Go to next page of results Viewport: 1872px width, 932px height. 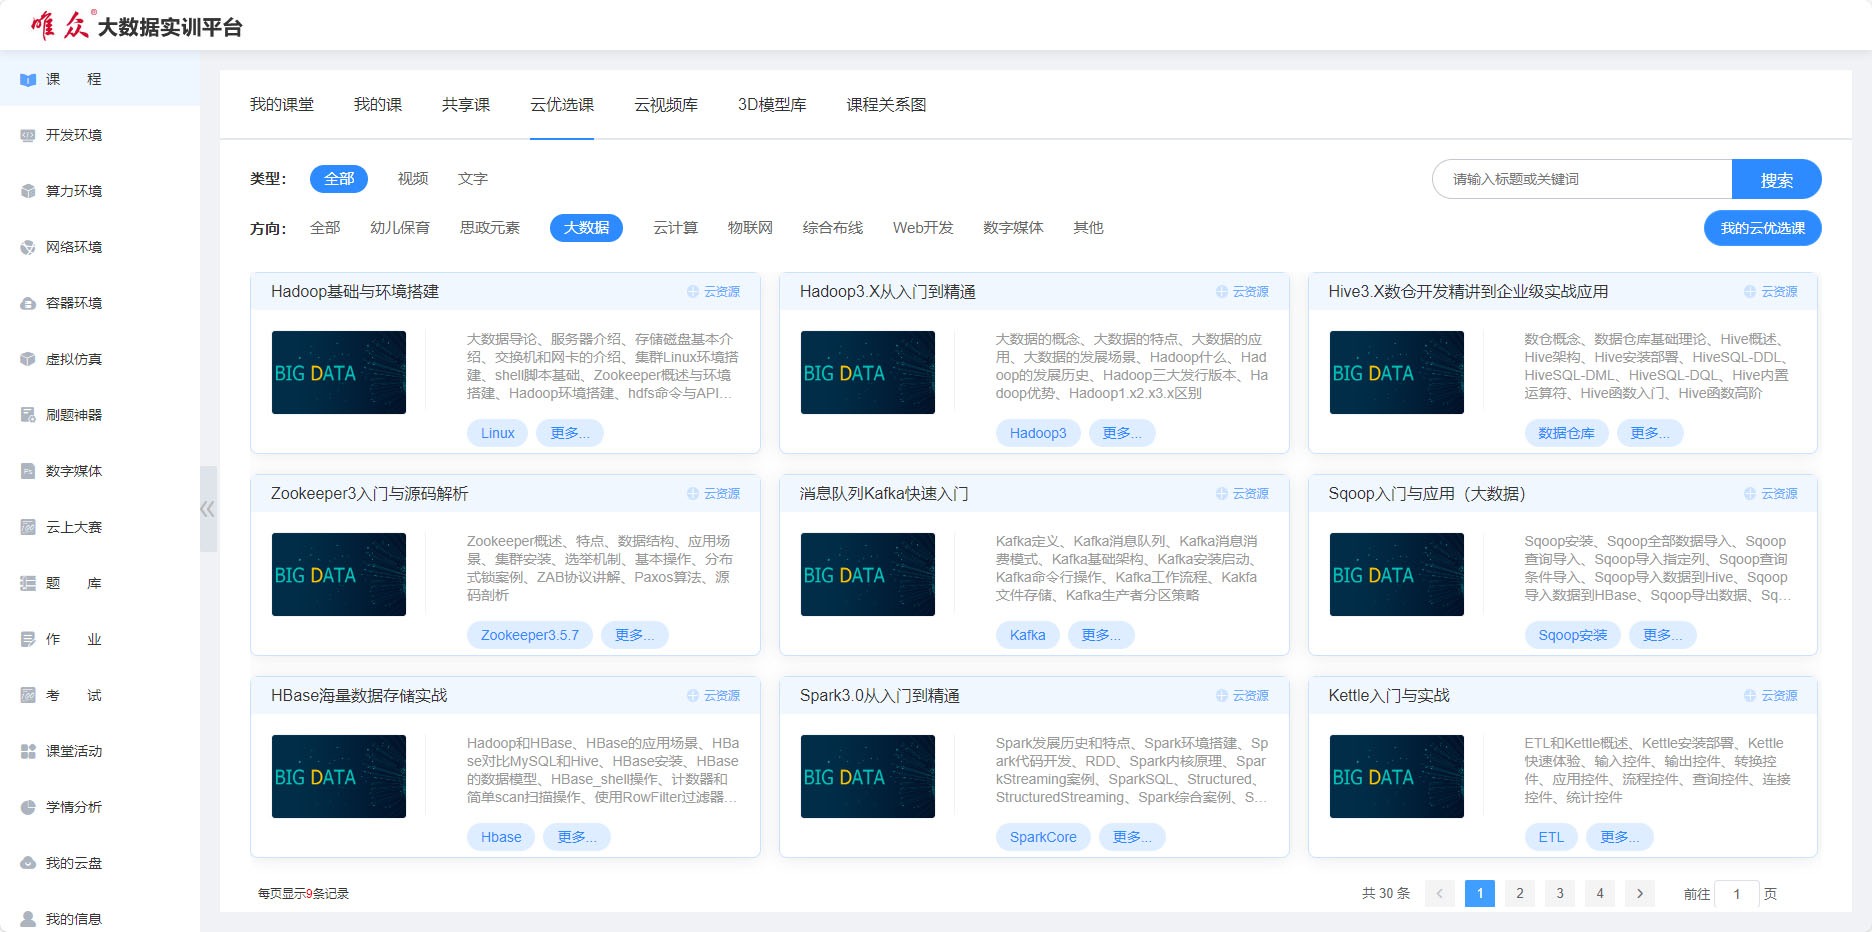(x=1640, y=893)
